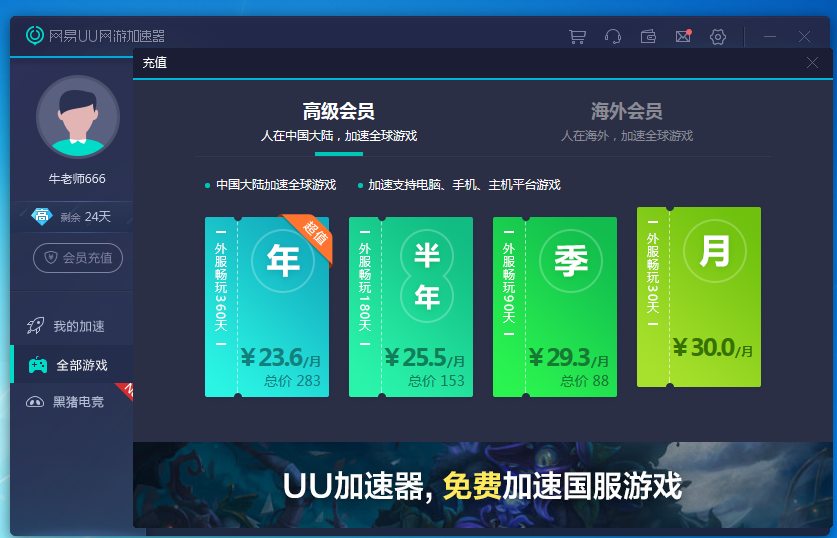
Task: Click the ¥23.6/月 price
Action: pos(281,358)
